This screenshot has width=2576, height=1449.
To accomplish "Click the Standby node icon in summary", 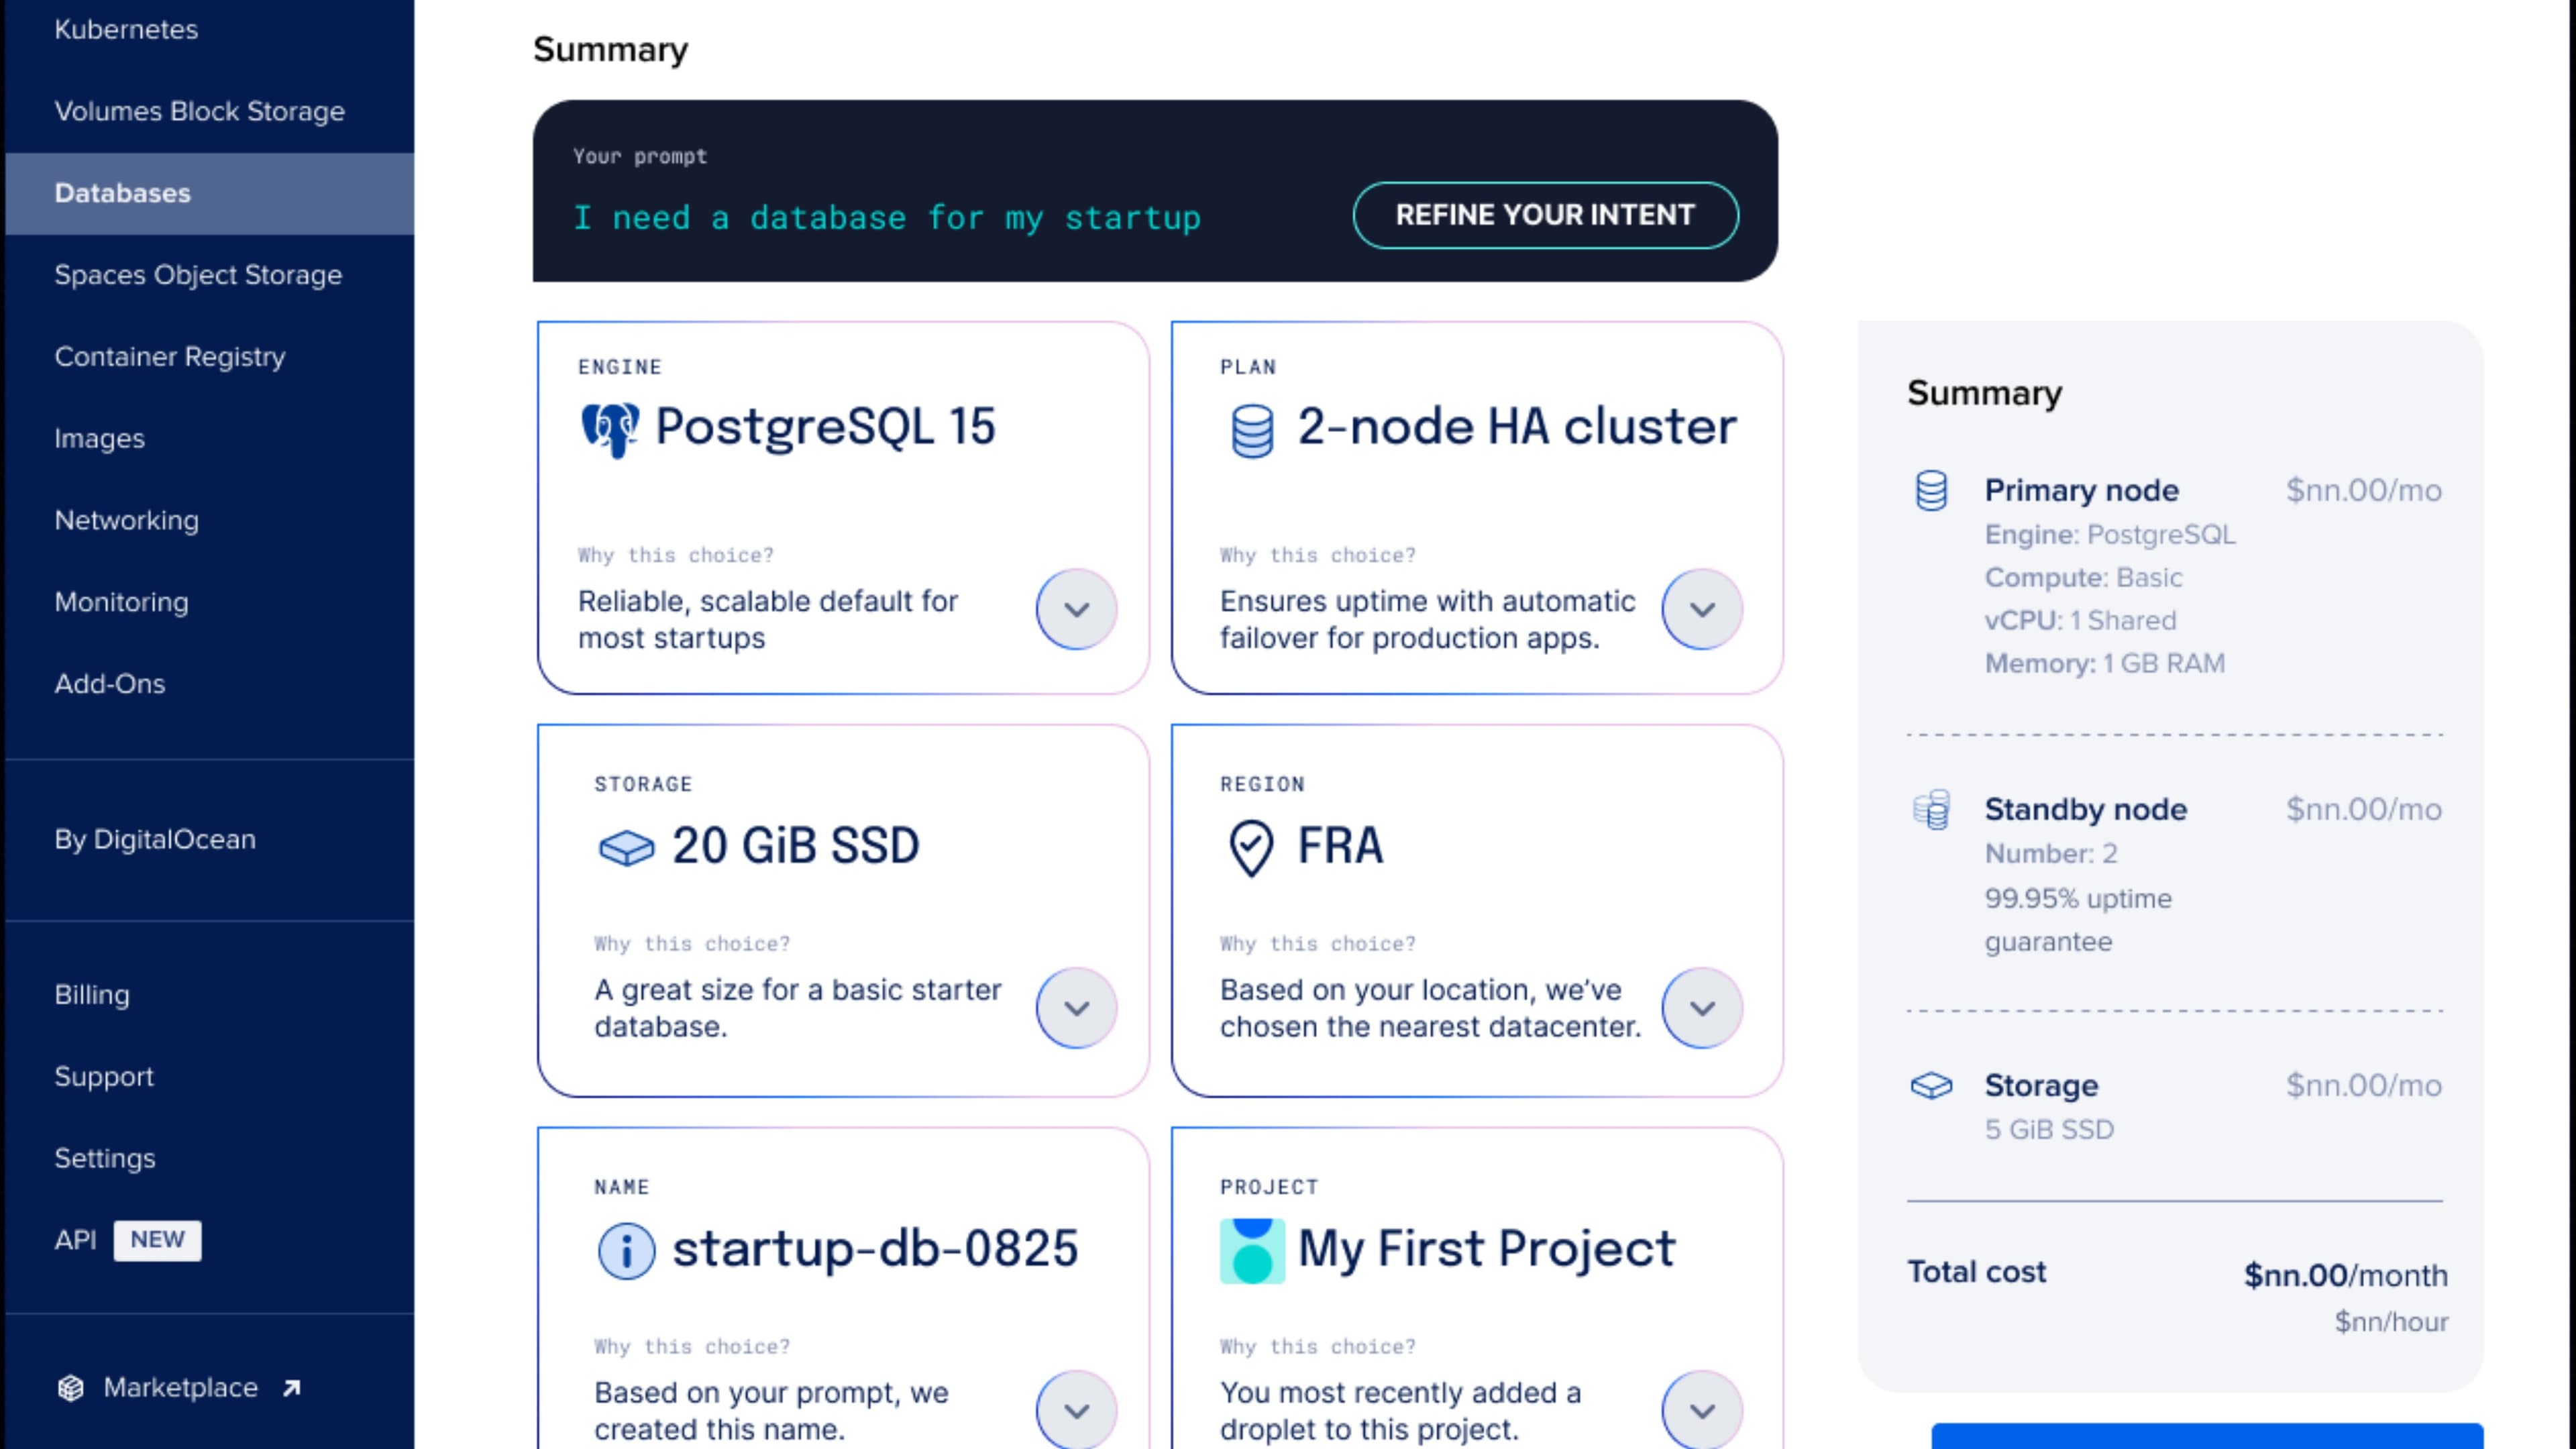I will (x=1931, y=810).
